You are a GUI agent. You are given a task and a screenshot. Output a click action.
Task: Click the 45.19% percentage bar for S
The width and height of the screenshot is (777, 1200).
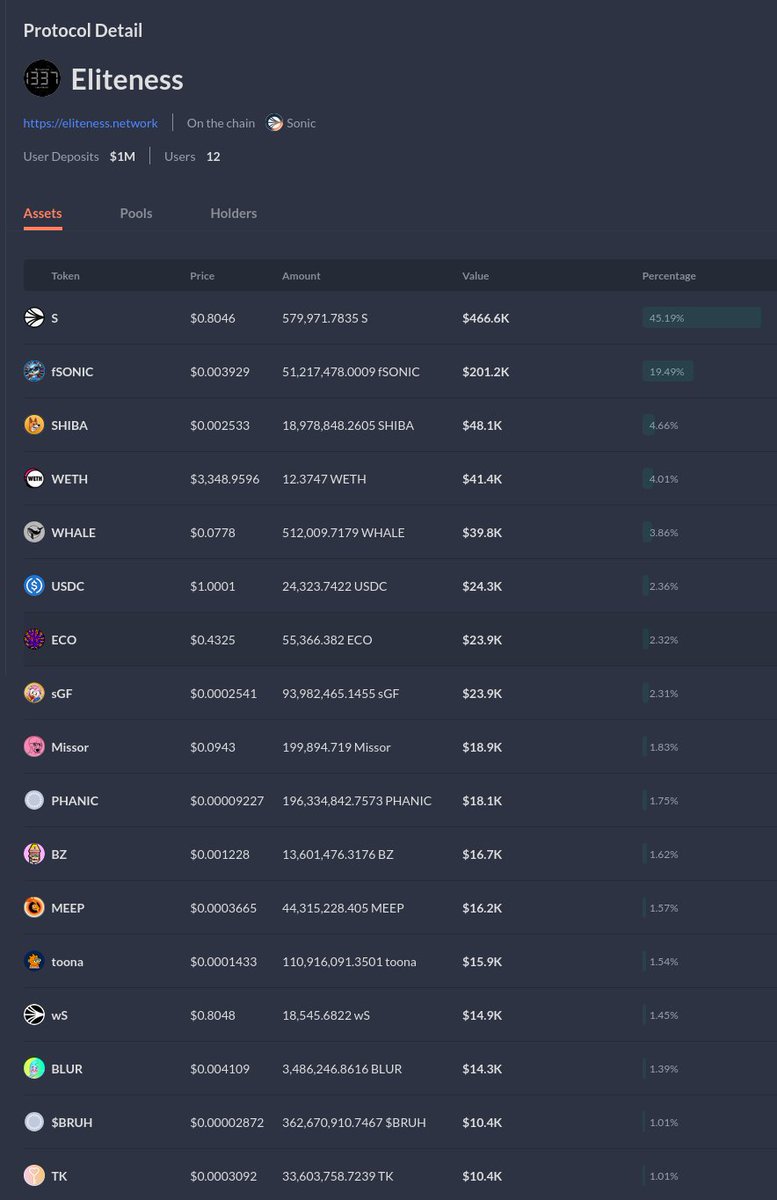tap(701, 318)
